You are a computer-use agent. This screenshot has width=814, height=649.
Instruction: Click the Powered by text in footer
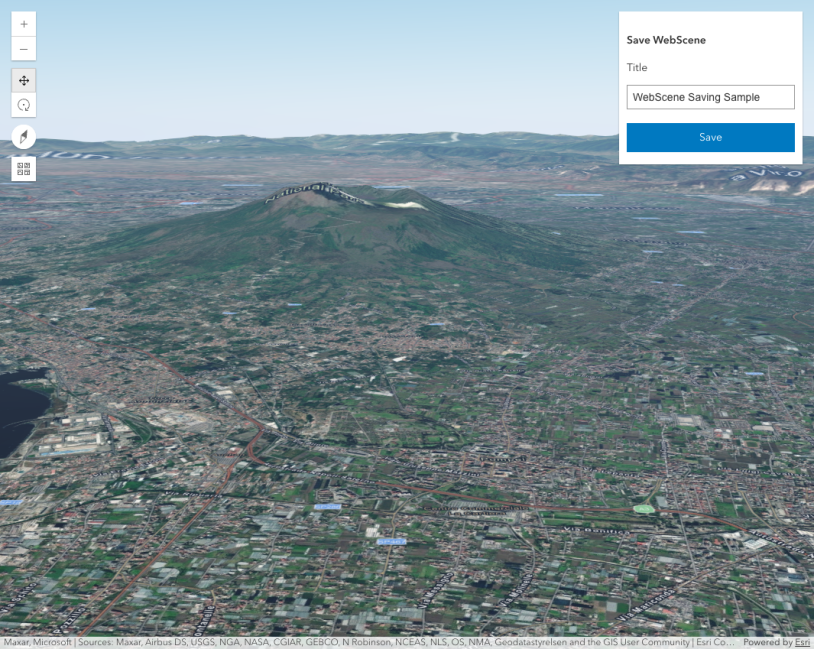pos(768,642)
